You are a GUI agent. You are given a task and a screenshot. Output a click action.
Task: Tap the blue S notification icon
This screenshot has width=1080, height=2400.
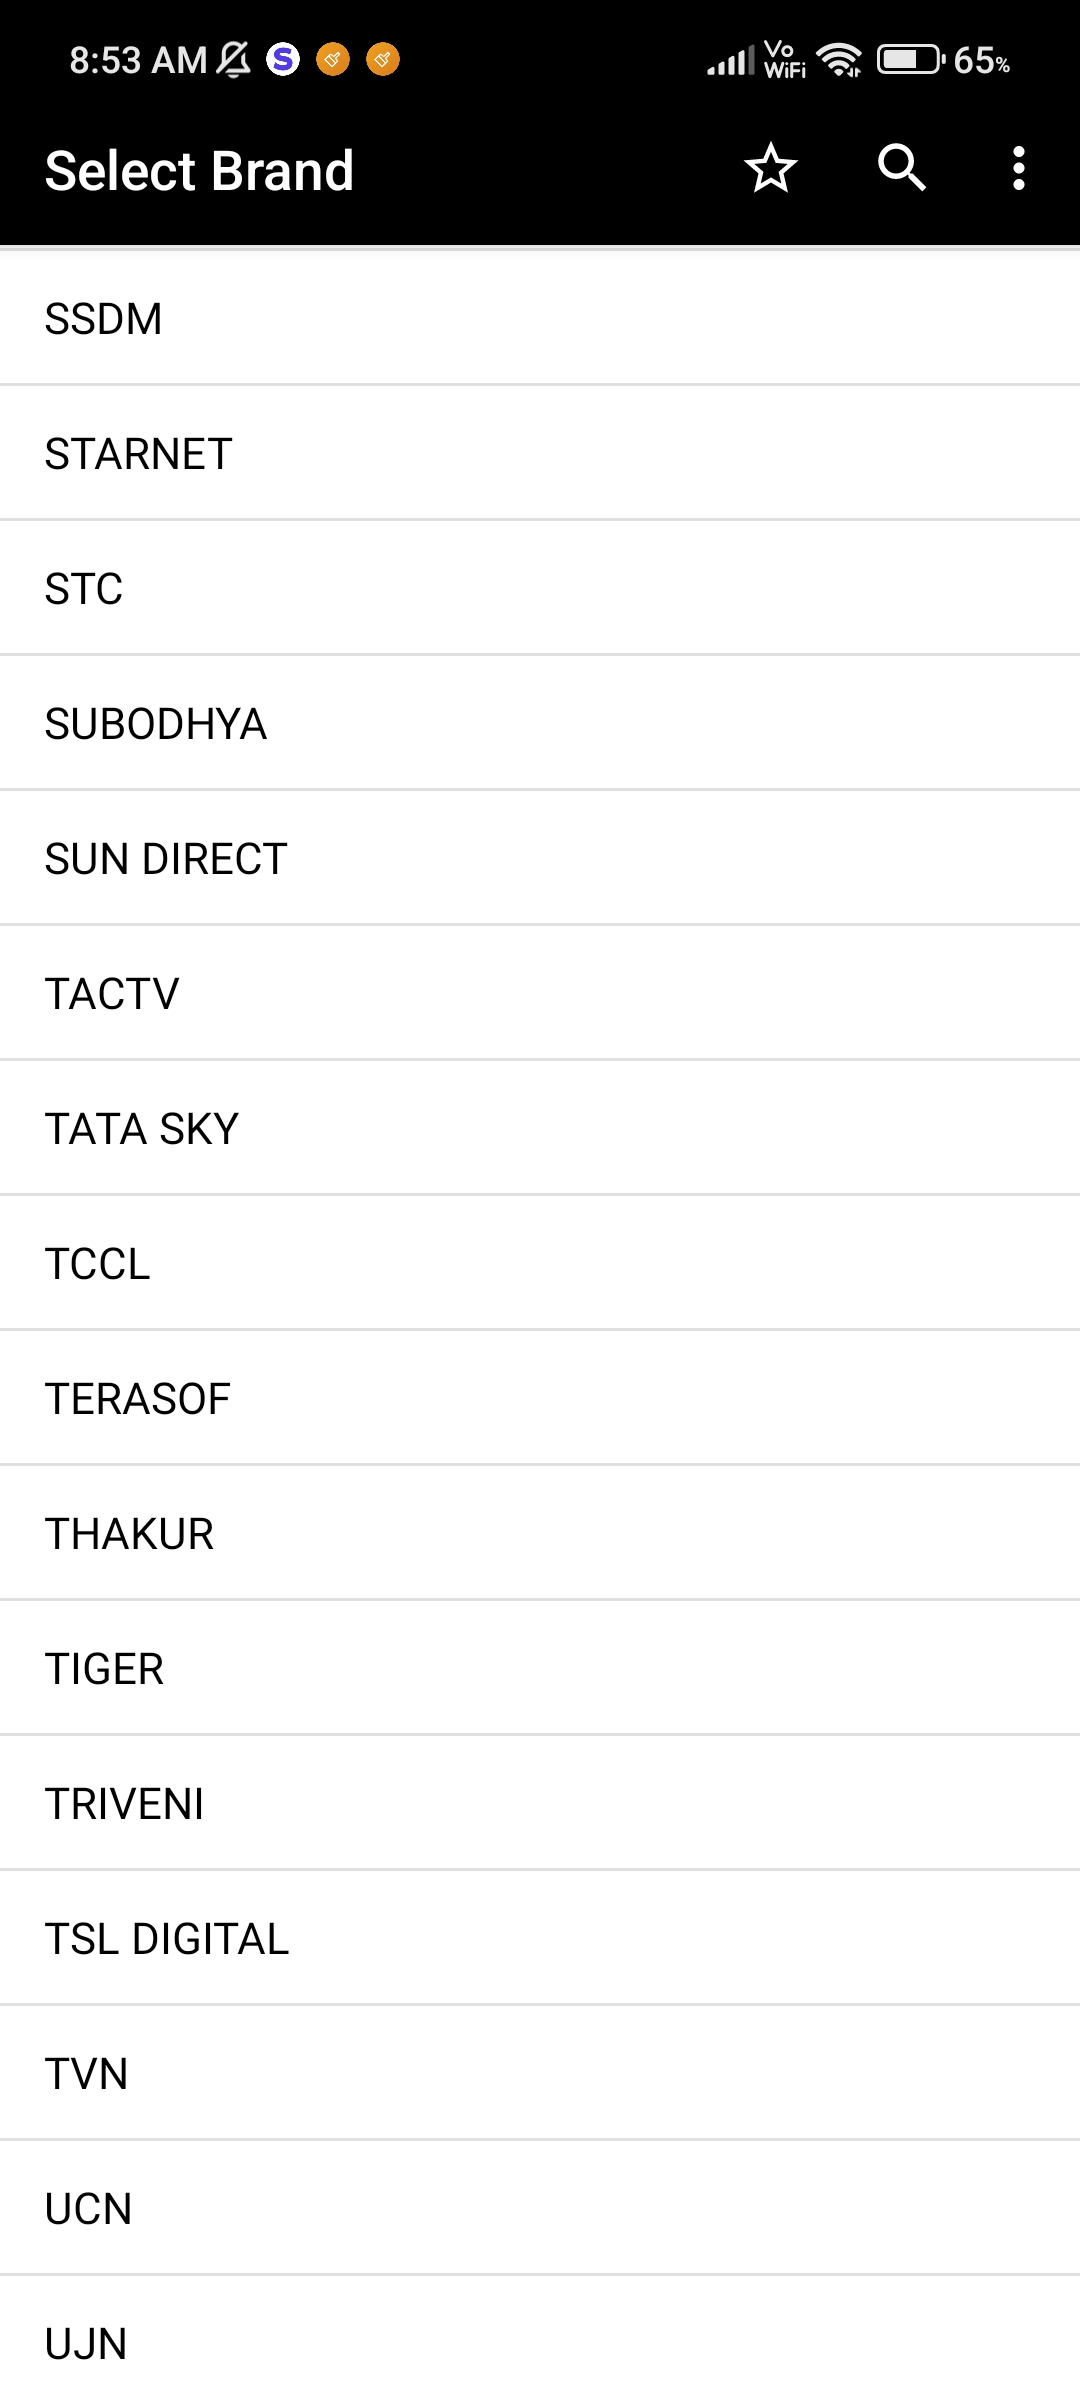tap(283, 60)
